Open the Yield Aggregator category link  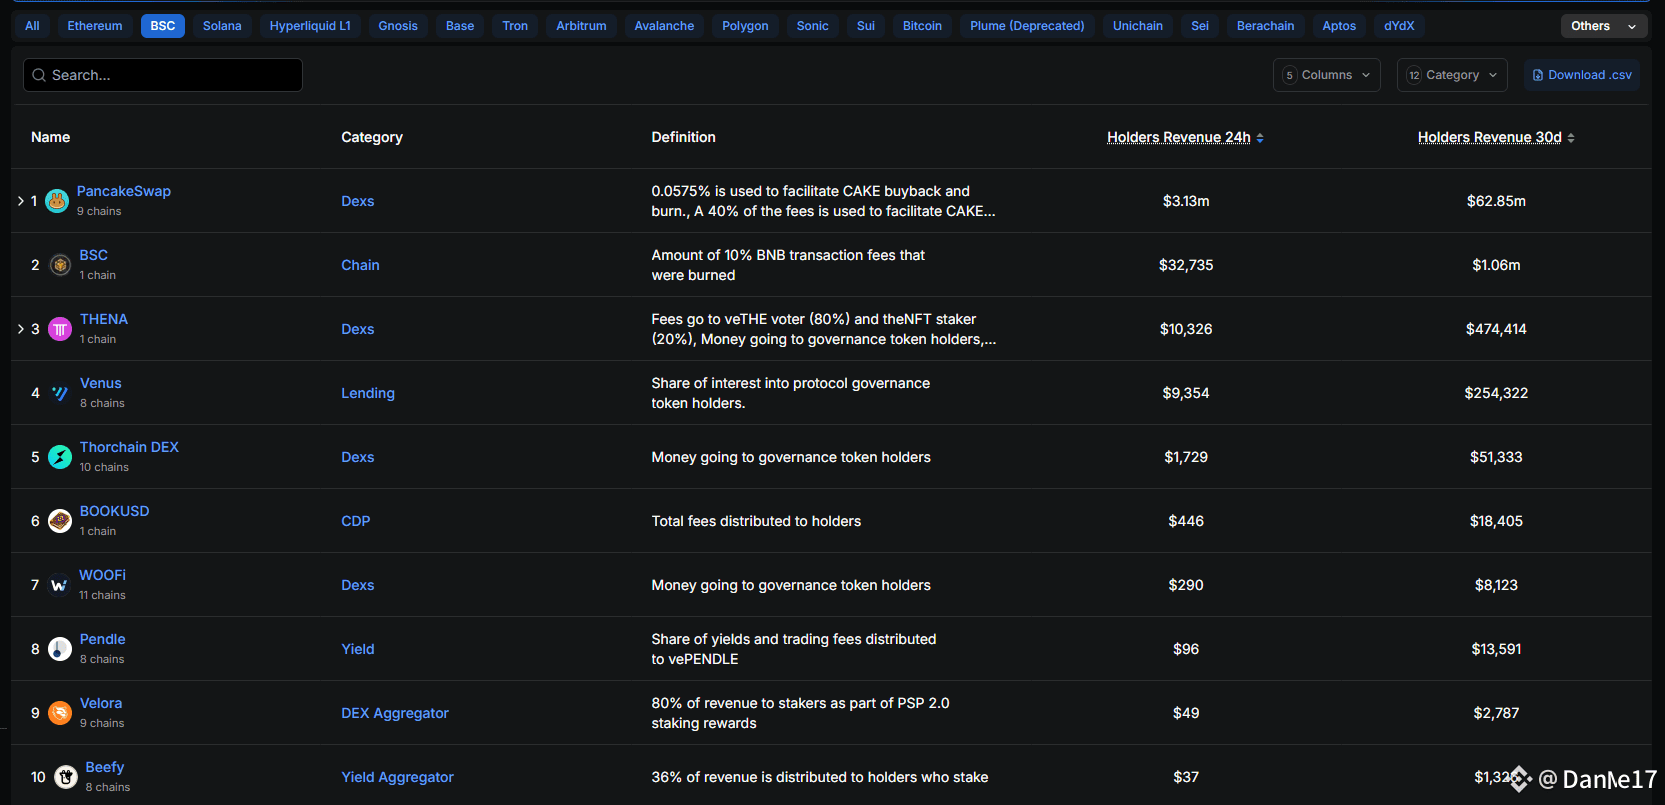click(398, 777)
